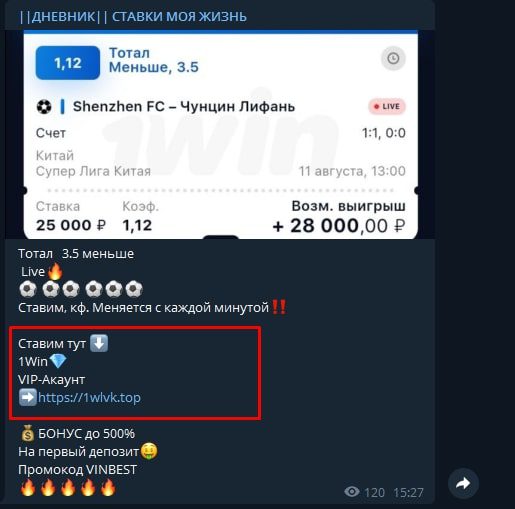
Task: Open the https://1wlvk.top link
Action: pos(89,398)
